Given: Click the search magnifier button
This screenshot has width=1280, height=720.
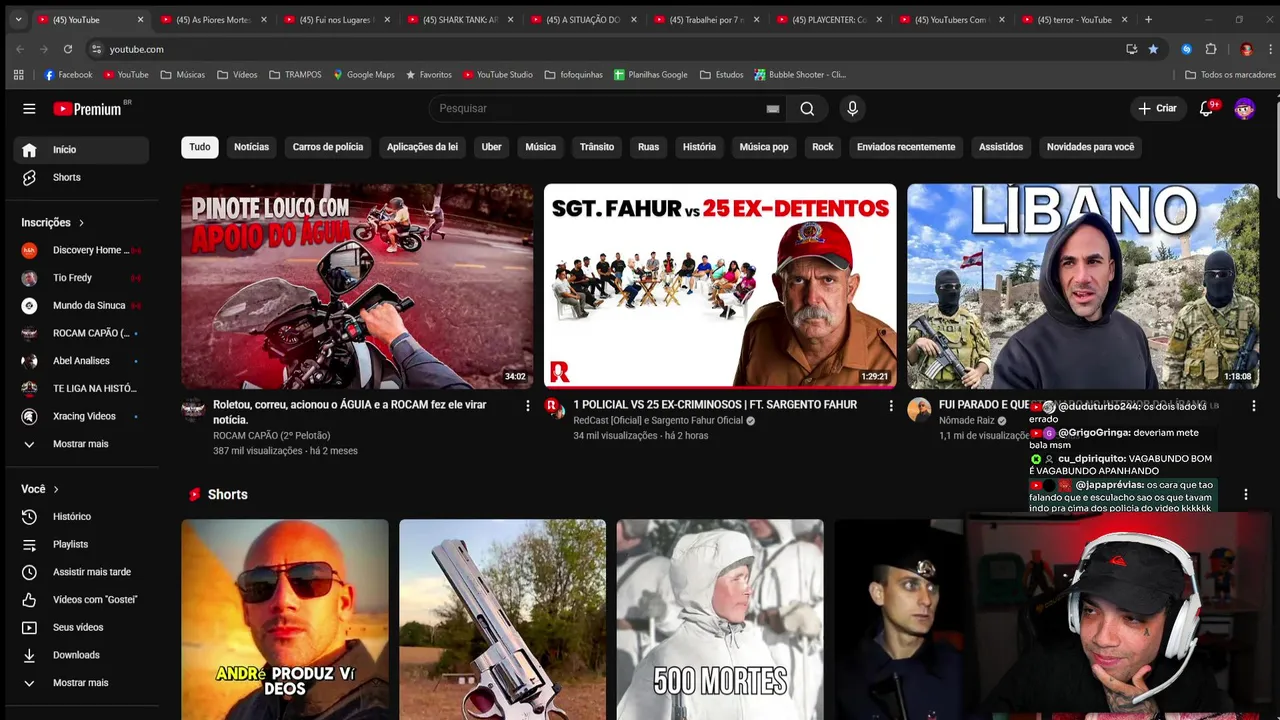Looking at the screenshot, I should click(807, 108).
